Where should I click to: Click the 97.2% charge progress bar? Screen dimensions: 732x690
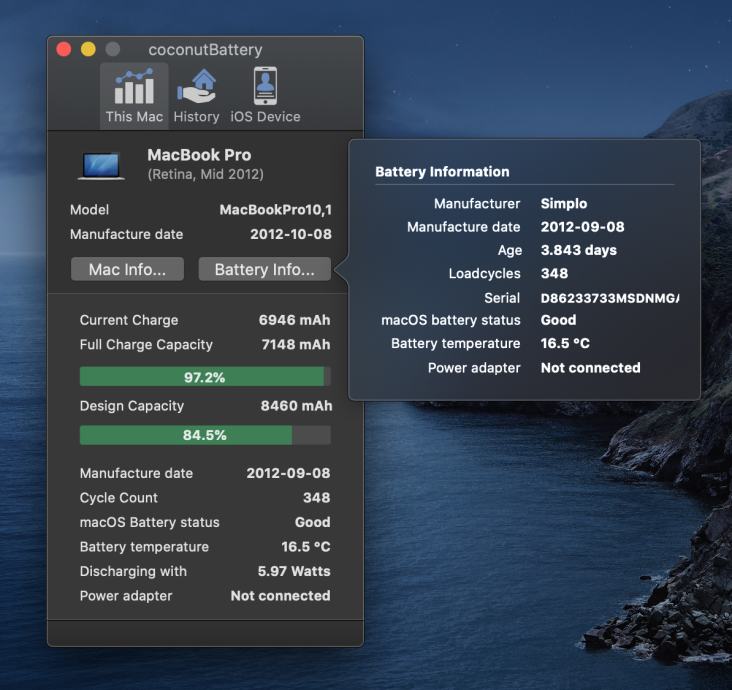(x=205, y=377)
